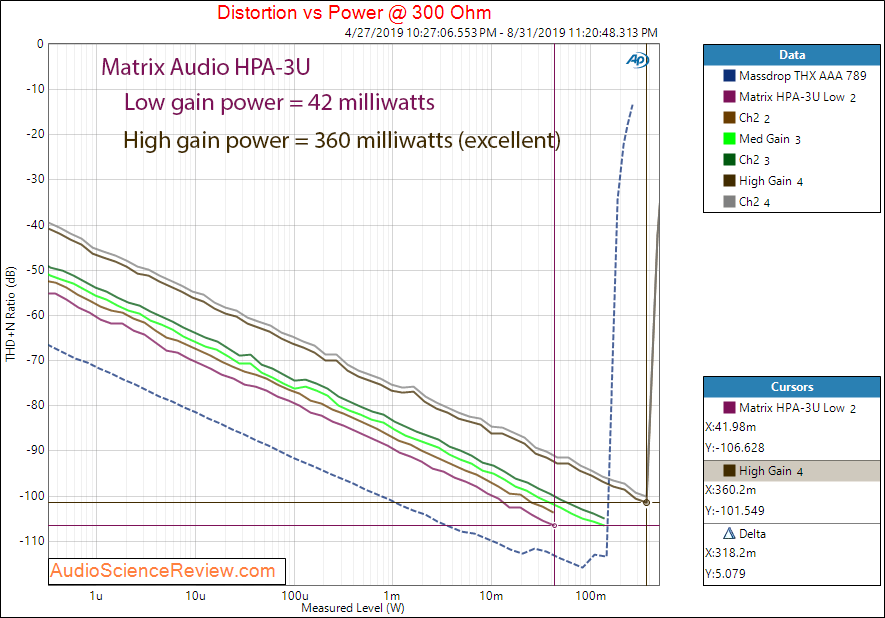Select the 'Ch2 4' legend entry

[x=754, y=202]
